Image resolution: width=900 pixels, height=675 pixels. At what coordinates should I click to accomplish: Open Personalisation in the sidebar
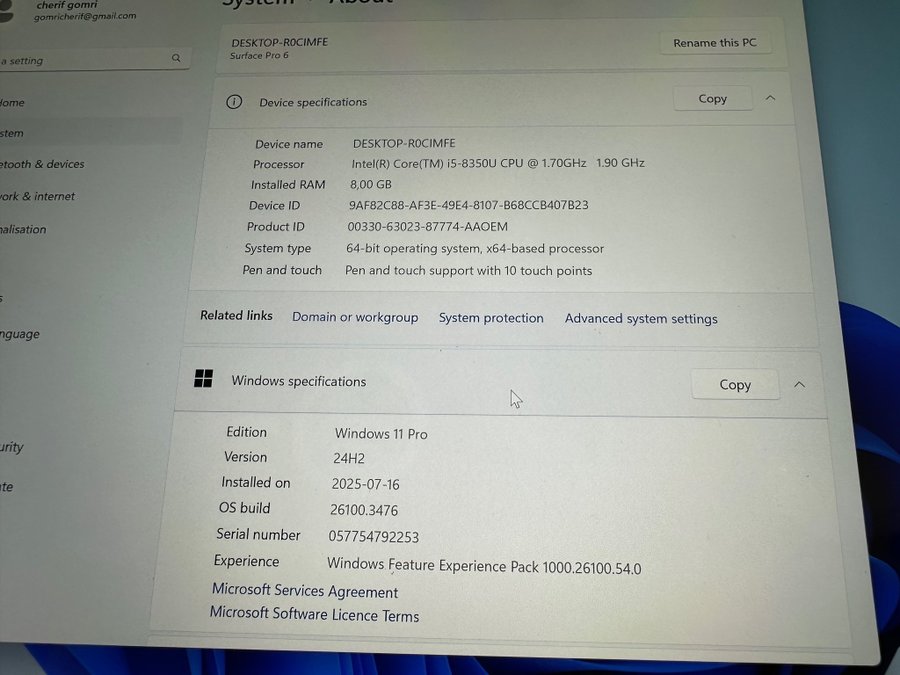[23, 229]
